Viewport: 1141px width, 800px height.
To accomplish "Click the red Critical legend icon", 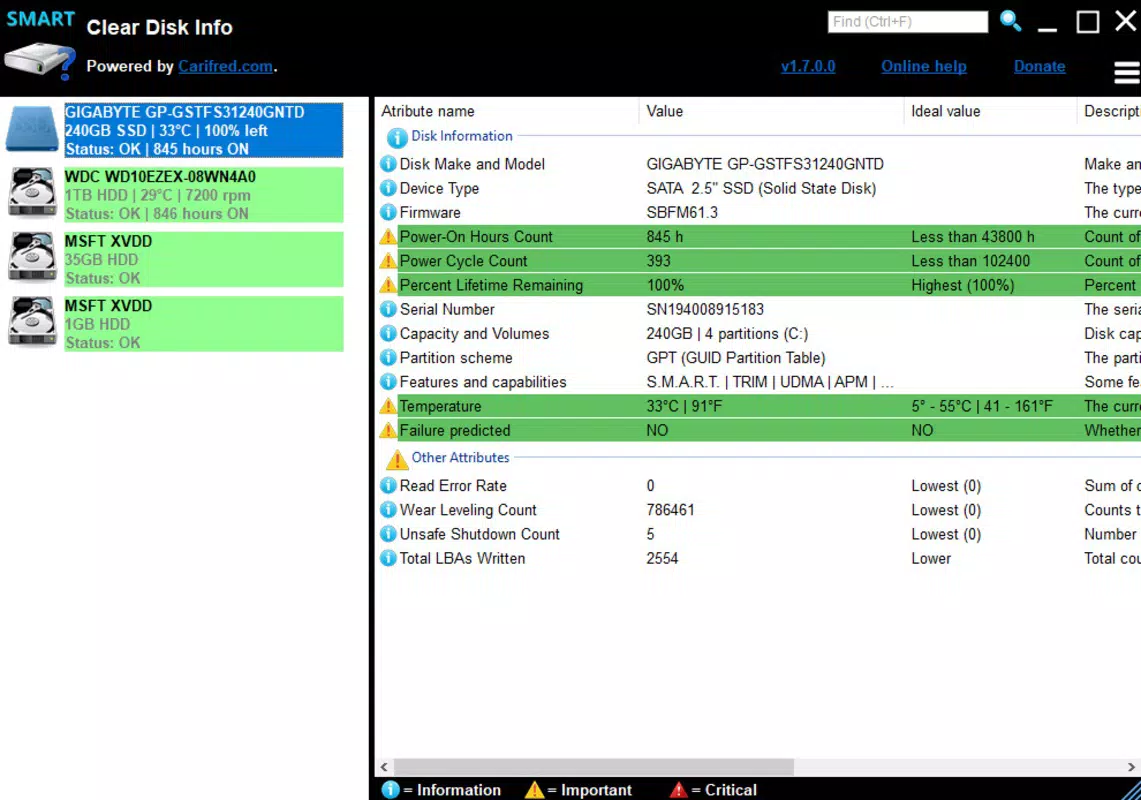I will (678, 789).
